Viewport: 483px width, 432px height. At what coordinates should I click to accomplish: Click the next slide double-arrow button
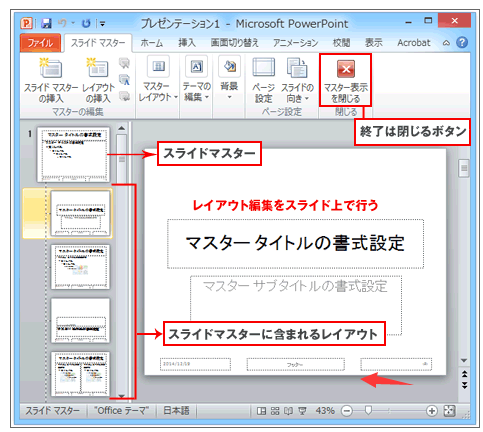464,385
